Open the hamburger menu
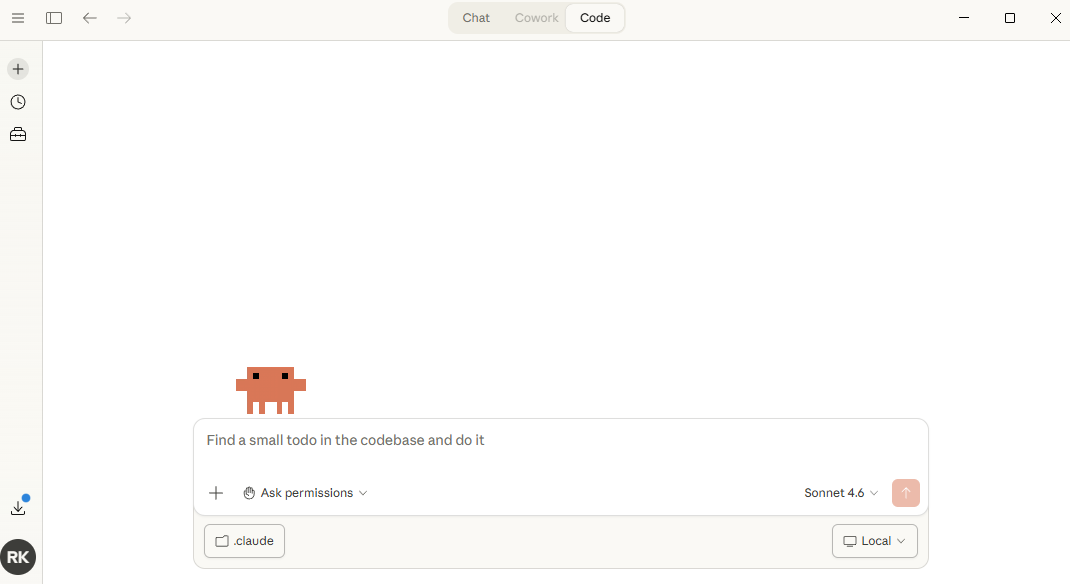The image size is (1070, 584). click(18, 18)
